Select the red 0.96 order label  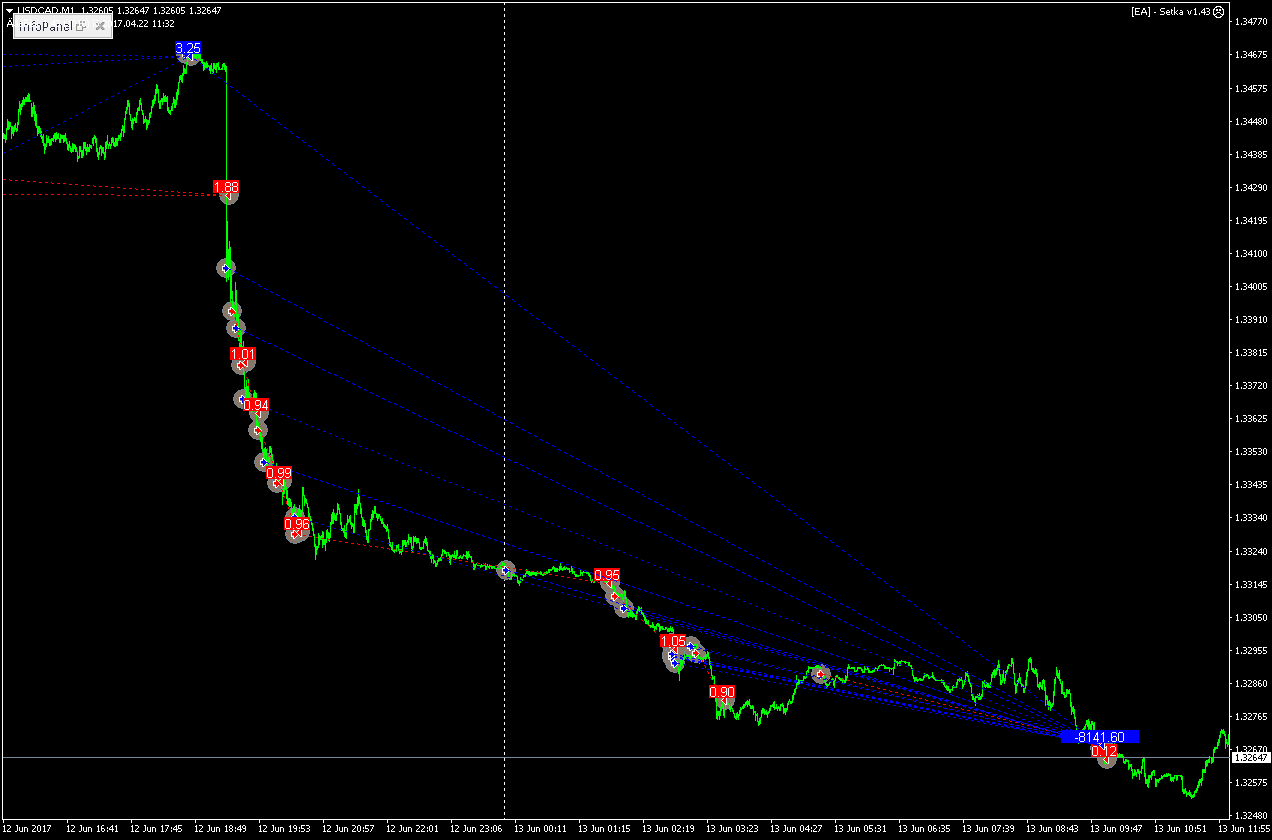[296, 523]
